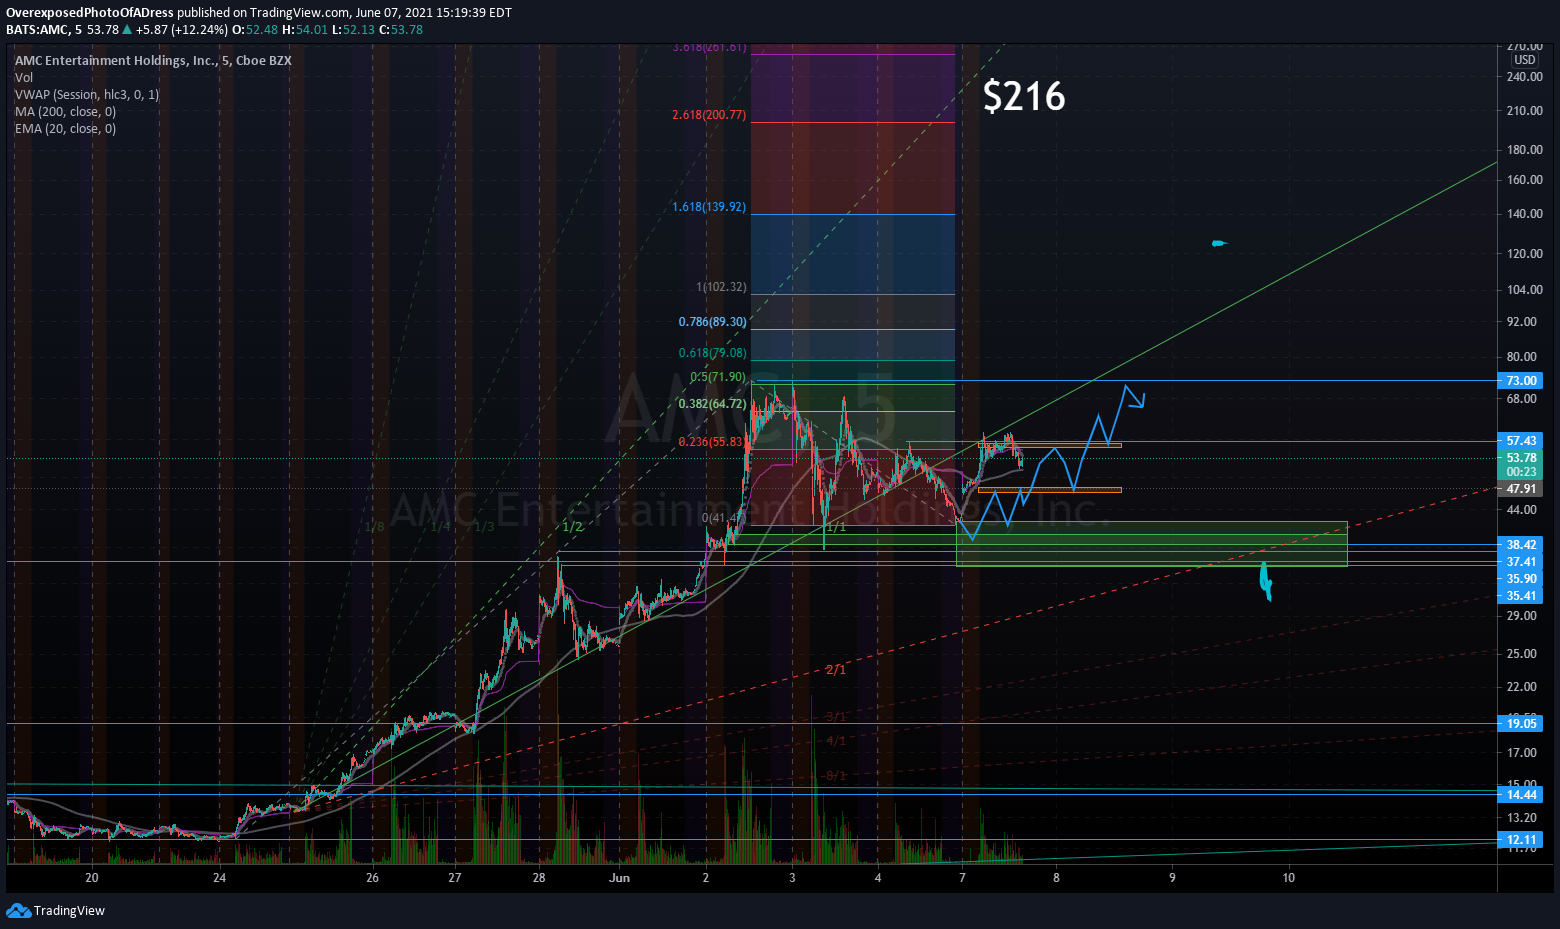1560x929 pixels.
Task: Click the Jun label on time axis
Action: pyautogui.click(x=620, y=878)
